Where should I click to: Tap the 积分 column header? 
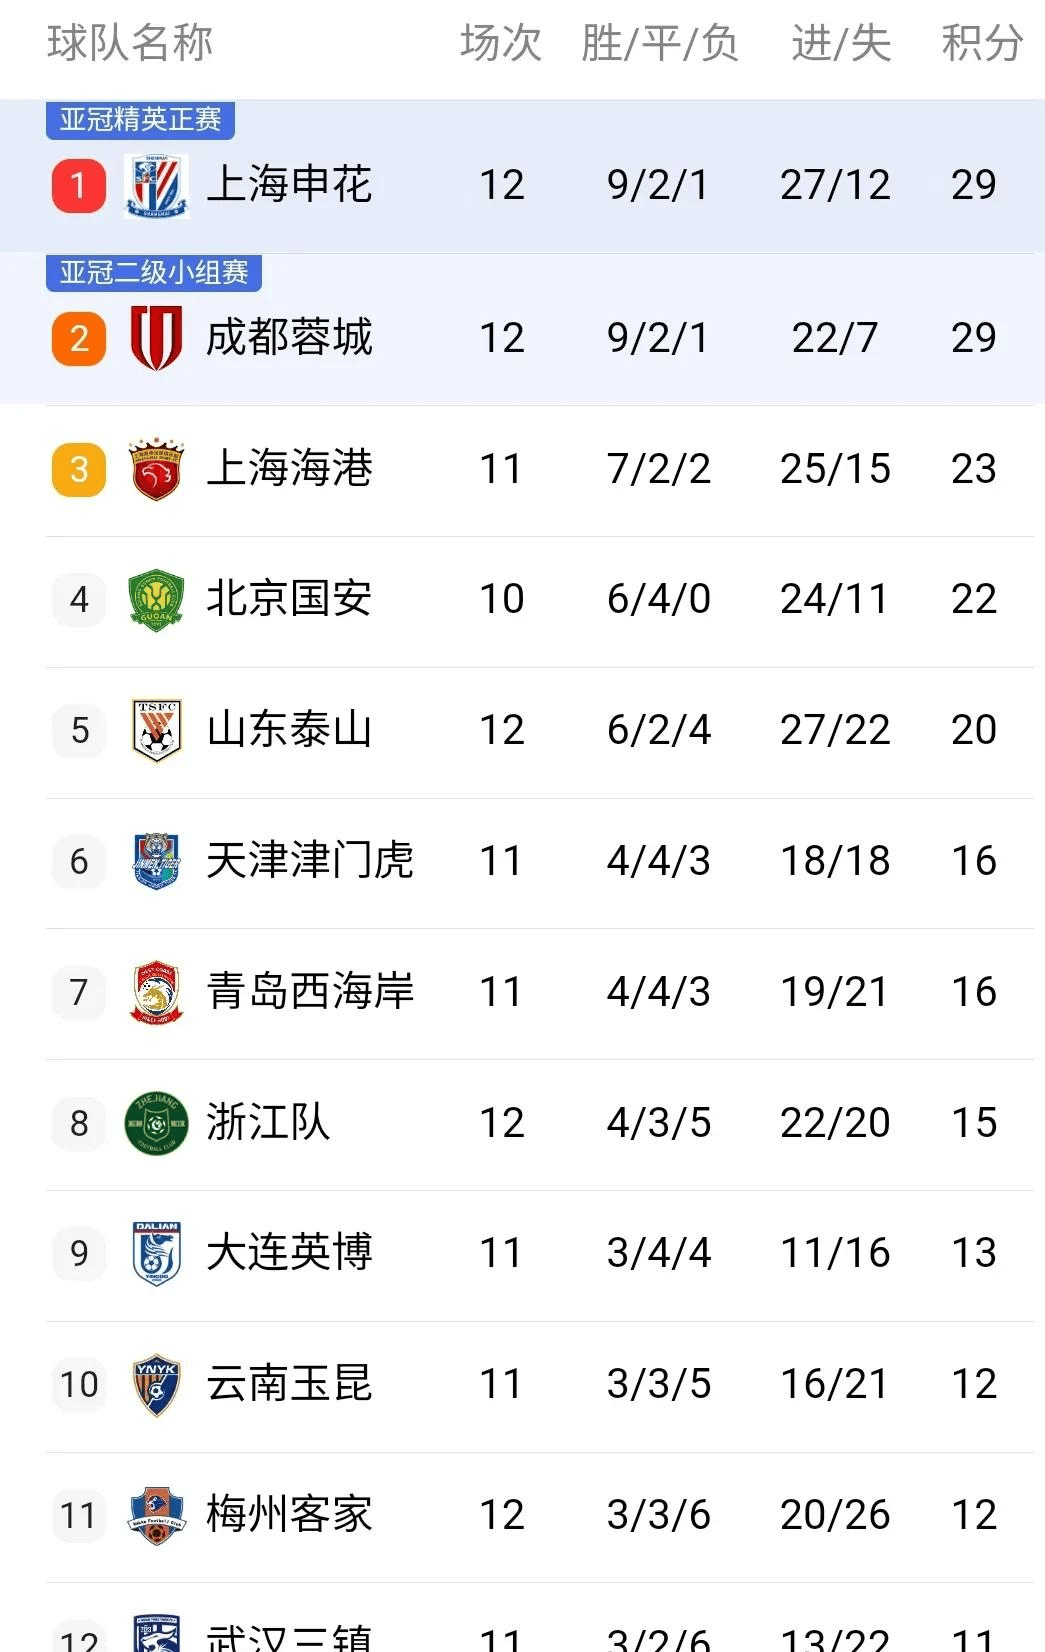click(x=982, y=43)
